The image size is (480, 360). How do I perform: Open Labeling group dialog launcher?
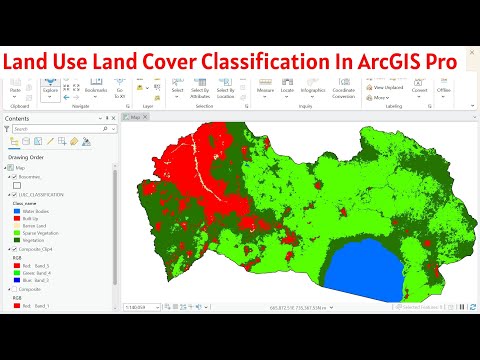tap(430, 106)
